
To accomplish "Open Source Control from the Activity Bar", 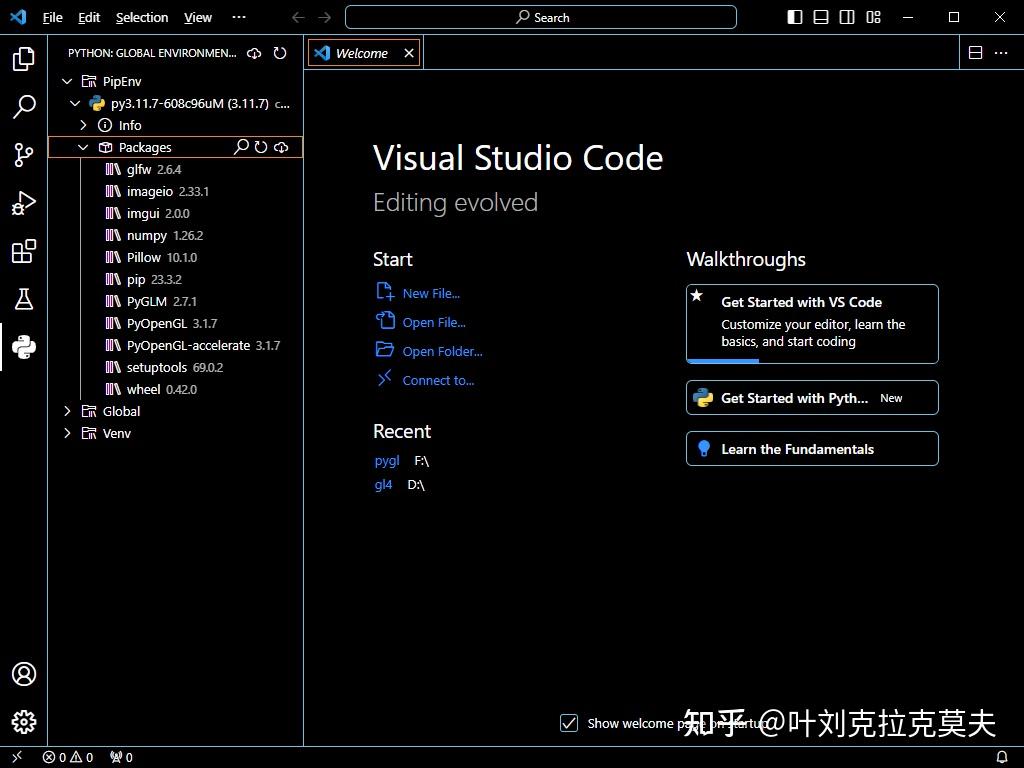I will pos(24,155).
